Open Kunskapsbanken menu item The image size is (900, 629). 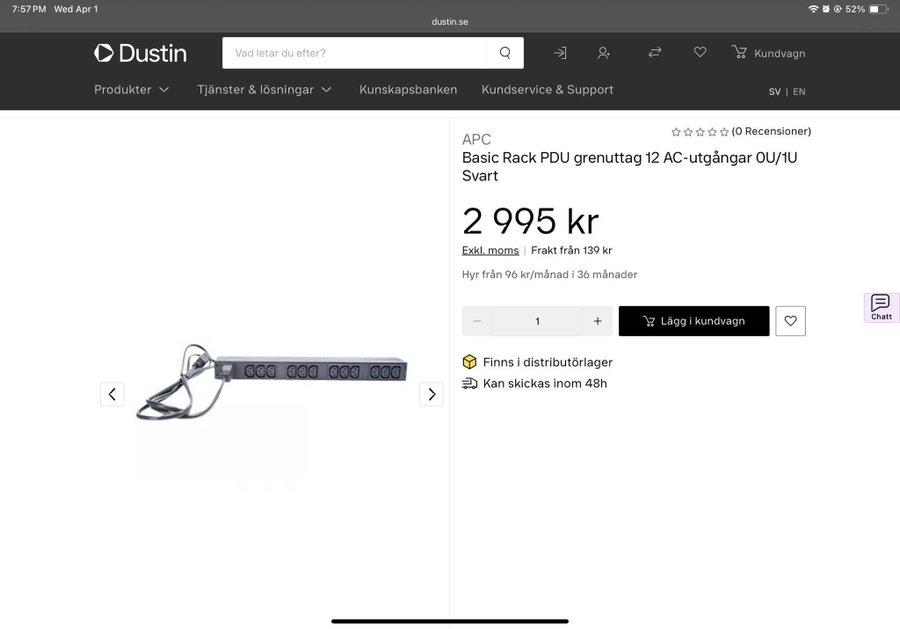point(408,90)
